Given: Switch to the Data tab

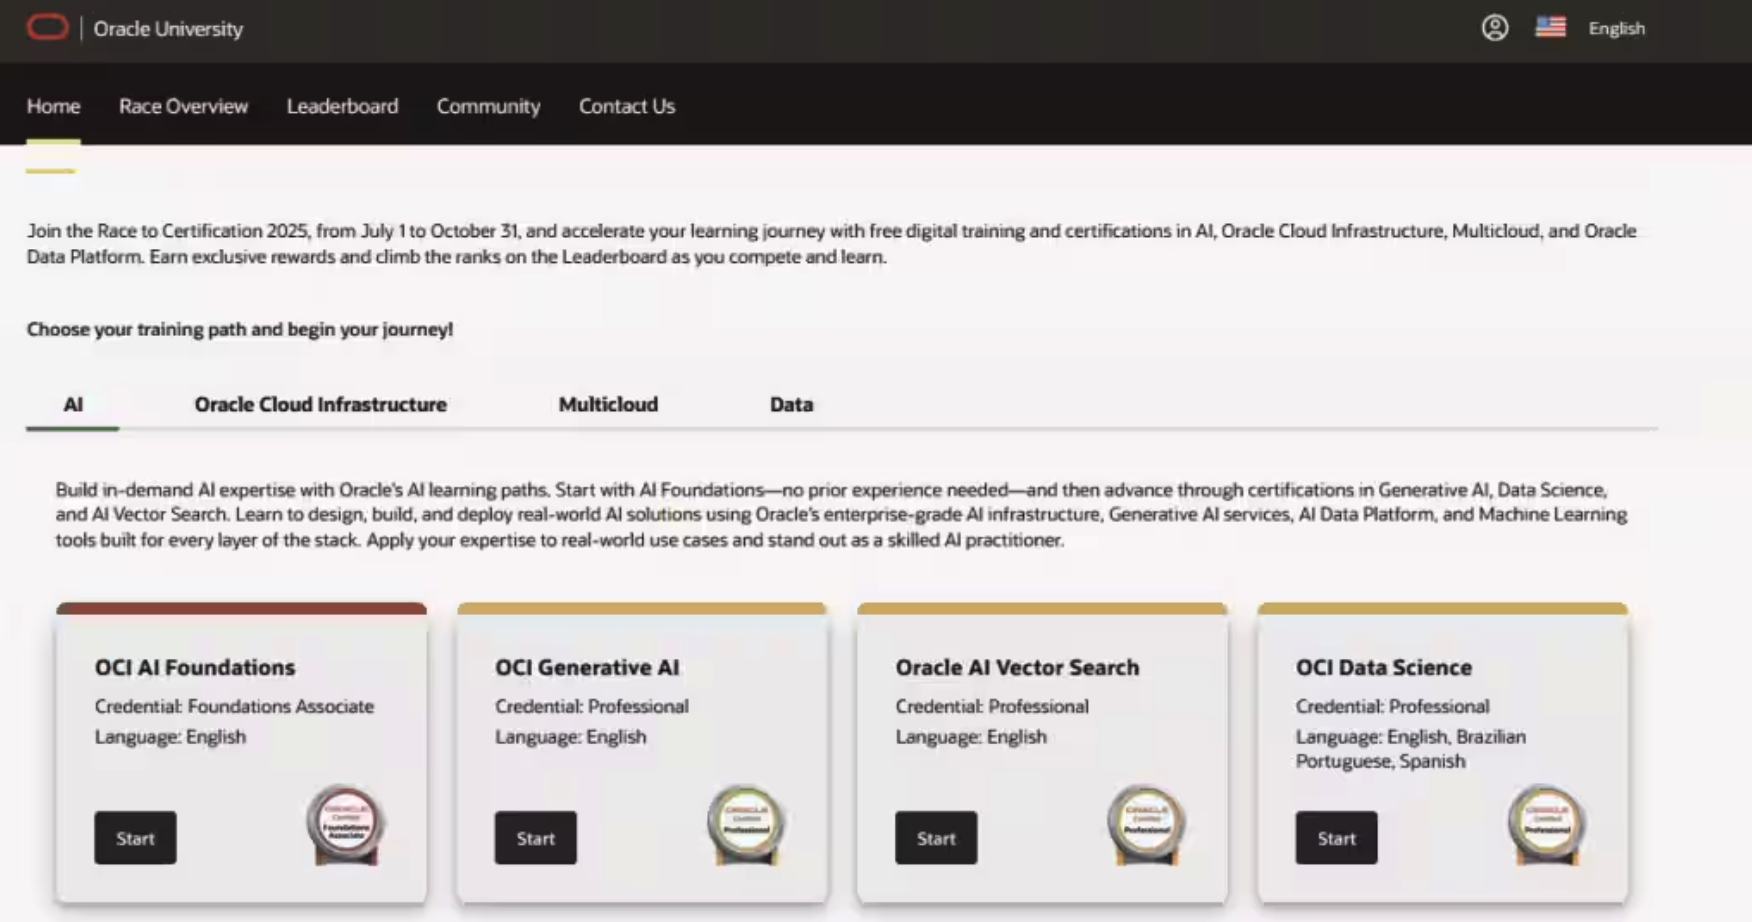Looking at the screenshot, I should click(791, 404).
